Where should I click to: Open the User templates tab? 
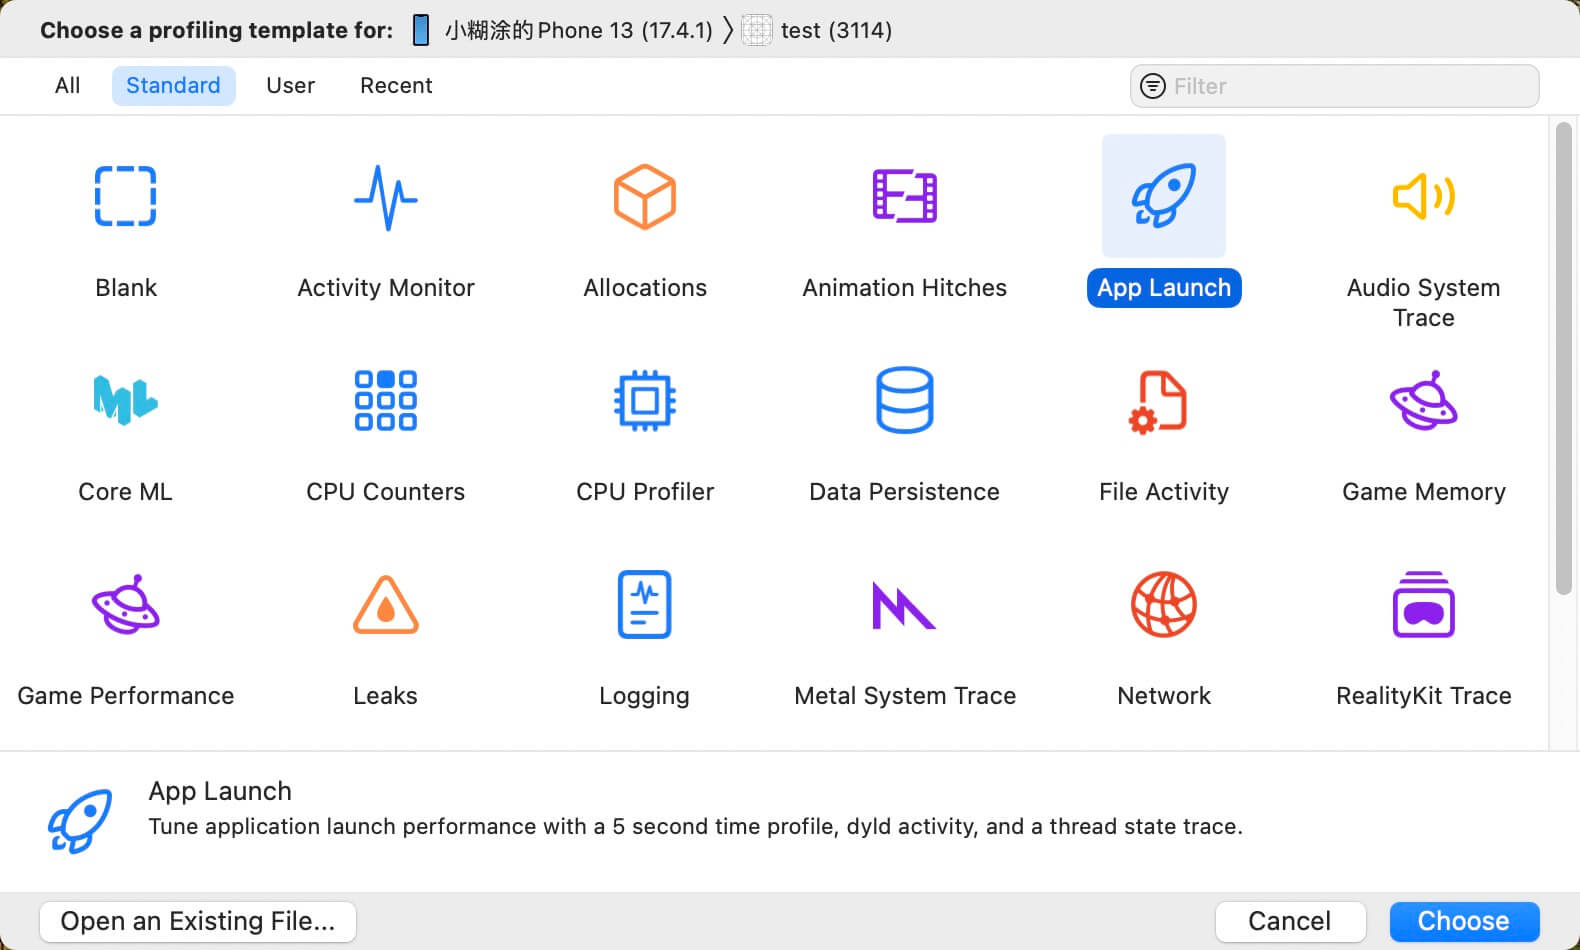pyautogui.click(x=290, y=86)
